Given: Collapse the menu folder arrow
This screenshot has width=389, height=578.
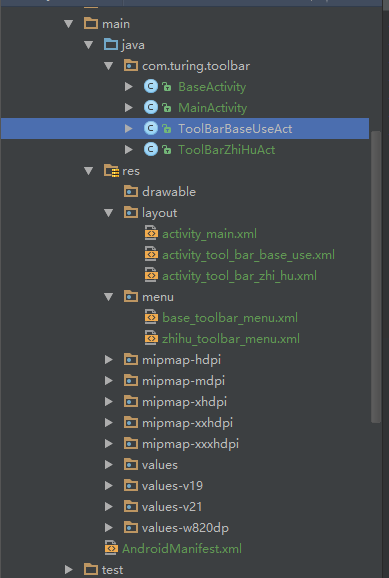Looking at the screenshot, I should [108, 297].
